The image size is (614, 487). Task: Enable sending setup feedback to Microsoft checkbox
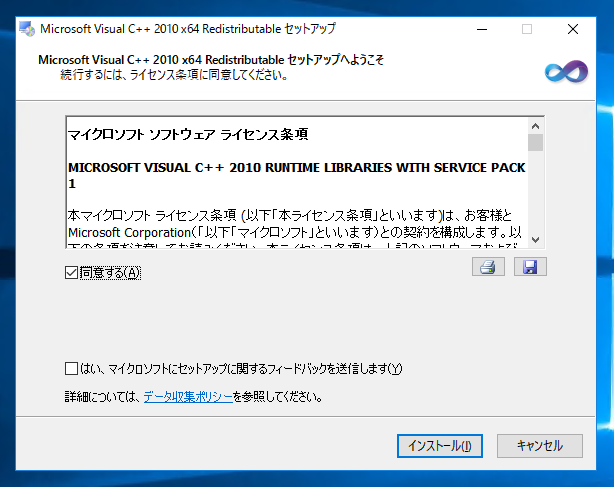(71, 368)
